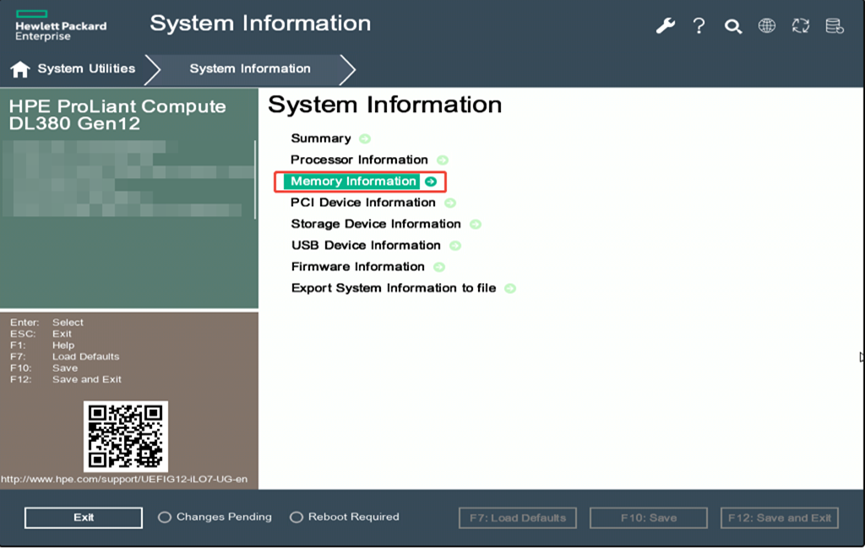Select the Reboot Required radio indicator

(x=296, y=518)
